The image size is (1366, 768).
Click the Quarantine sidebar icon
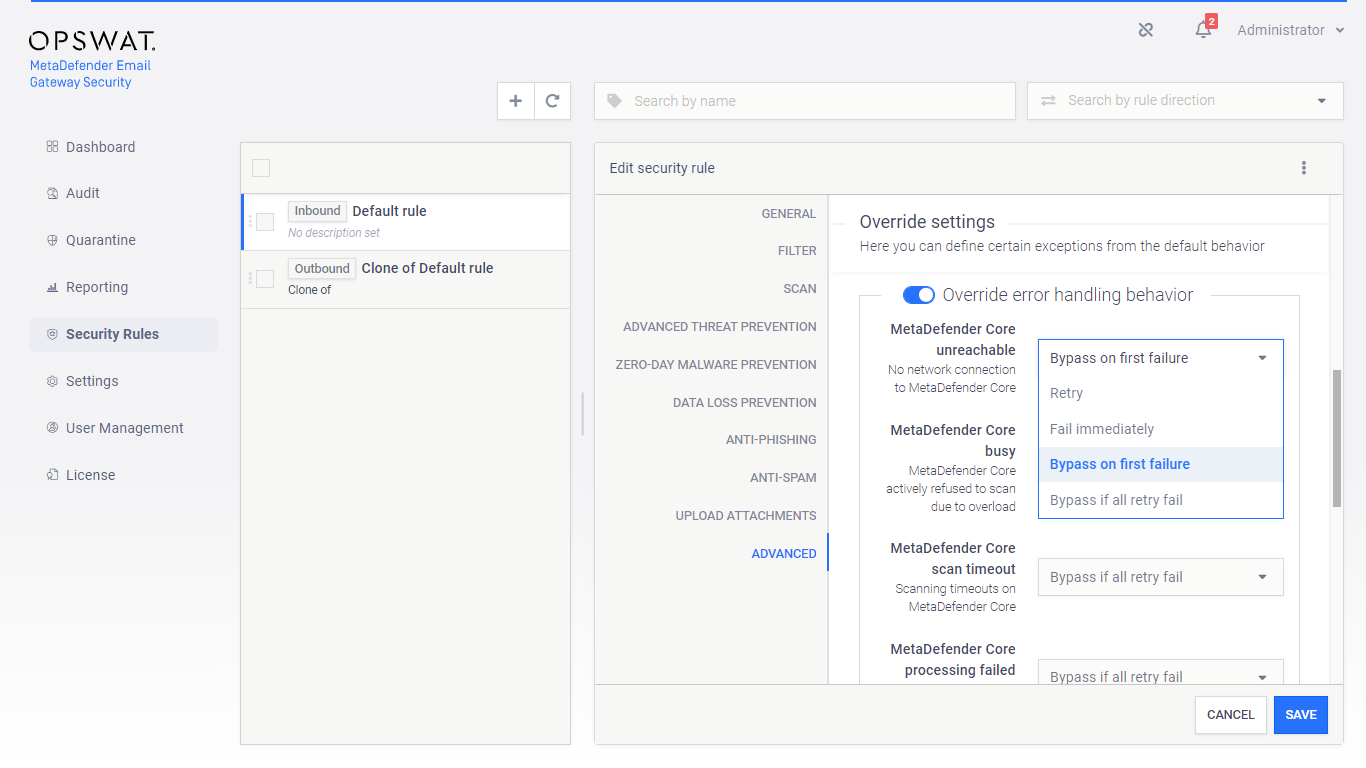coord(52,240)
